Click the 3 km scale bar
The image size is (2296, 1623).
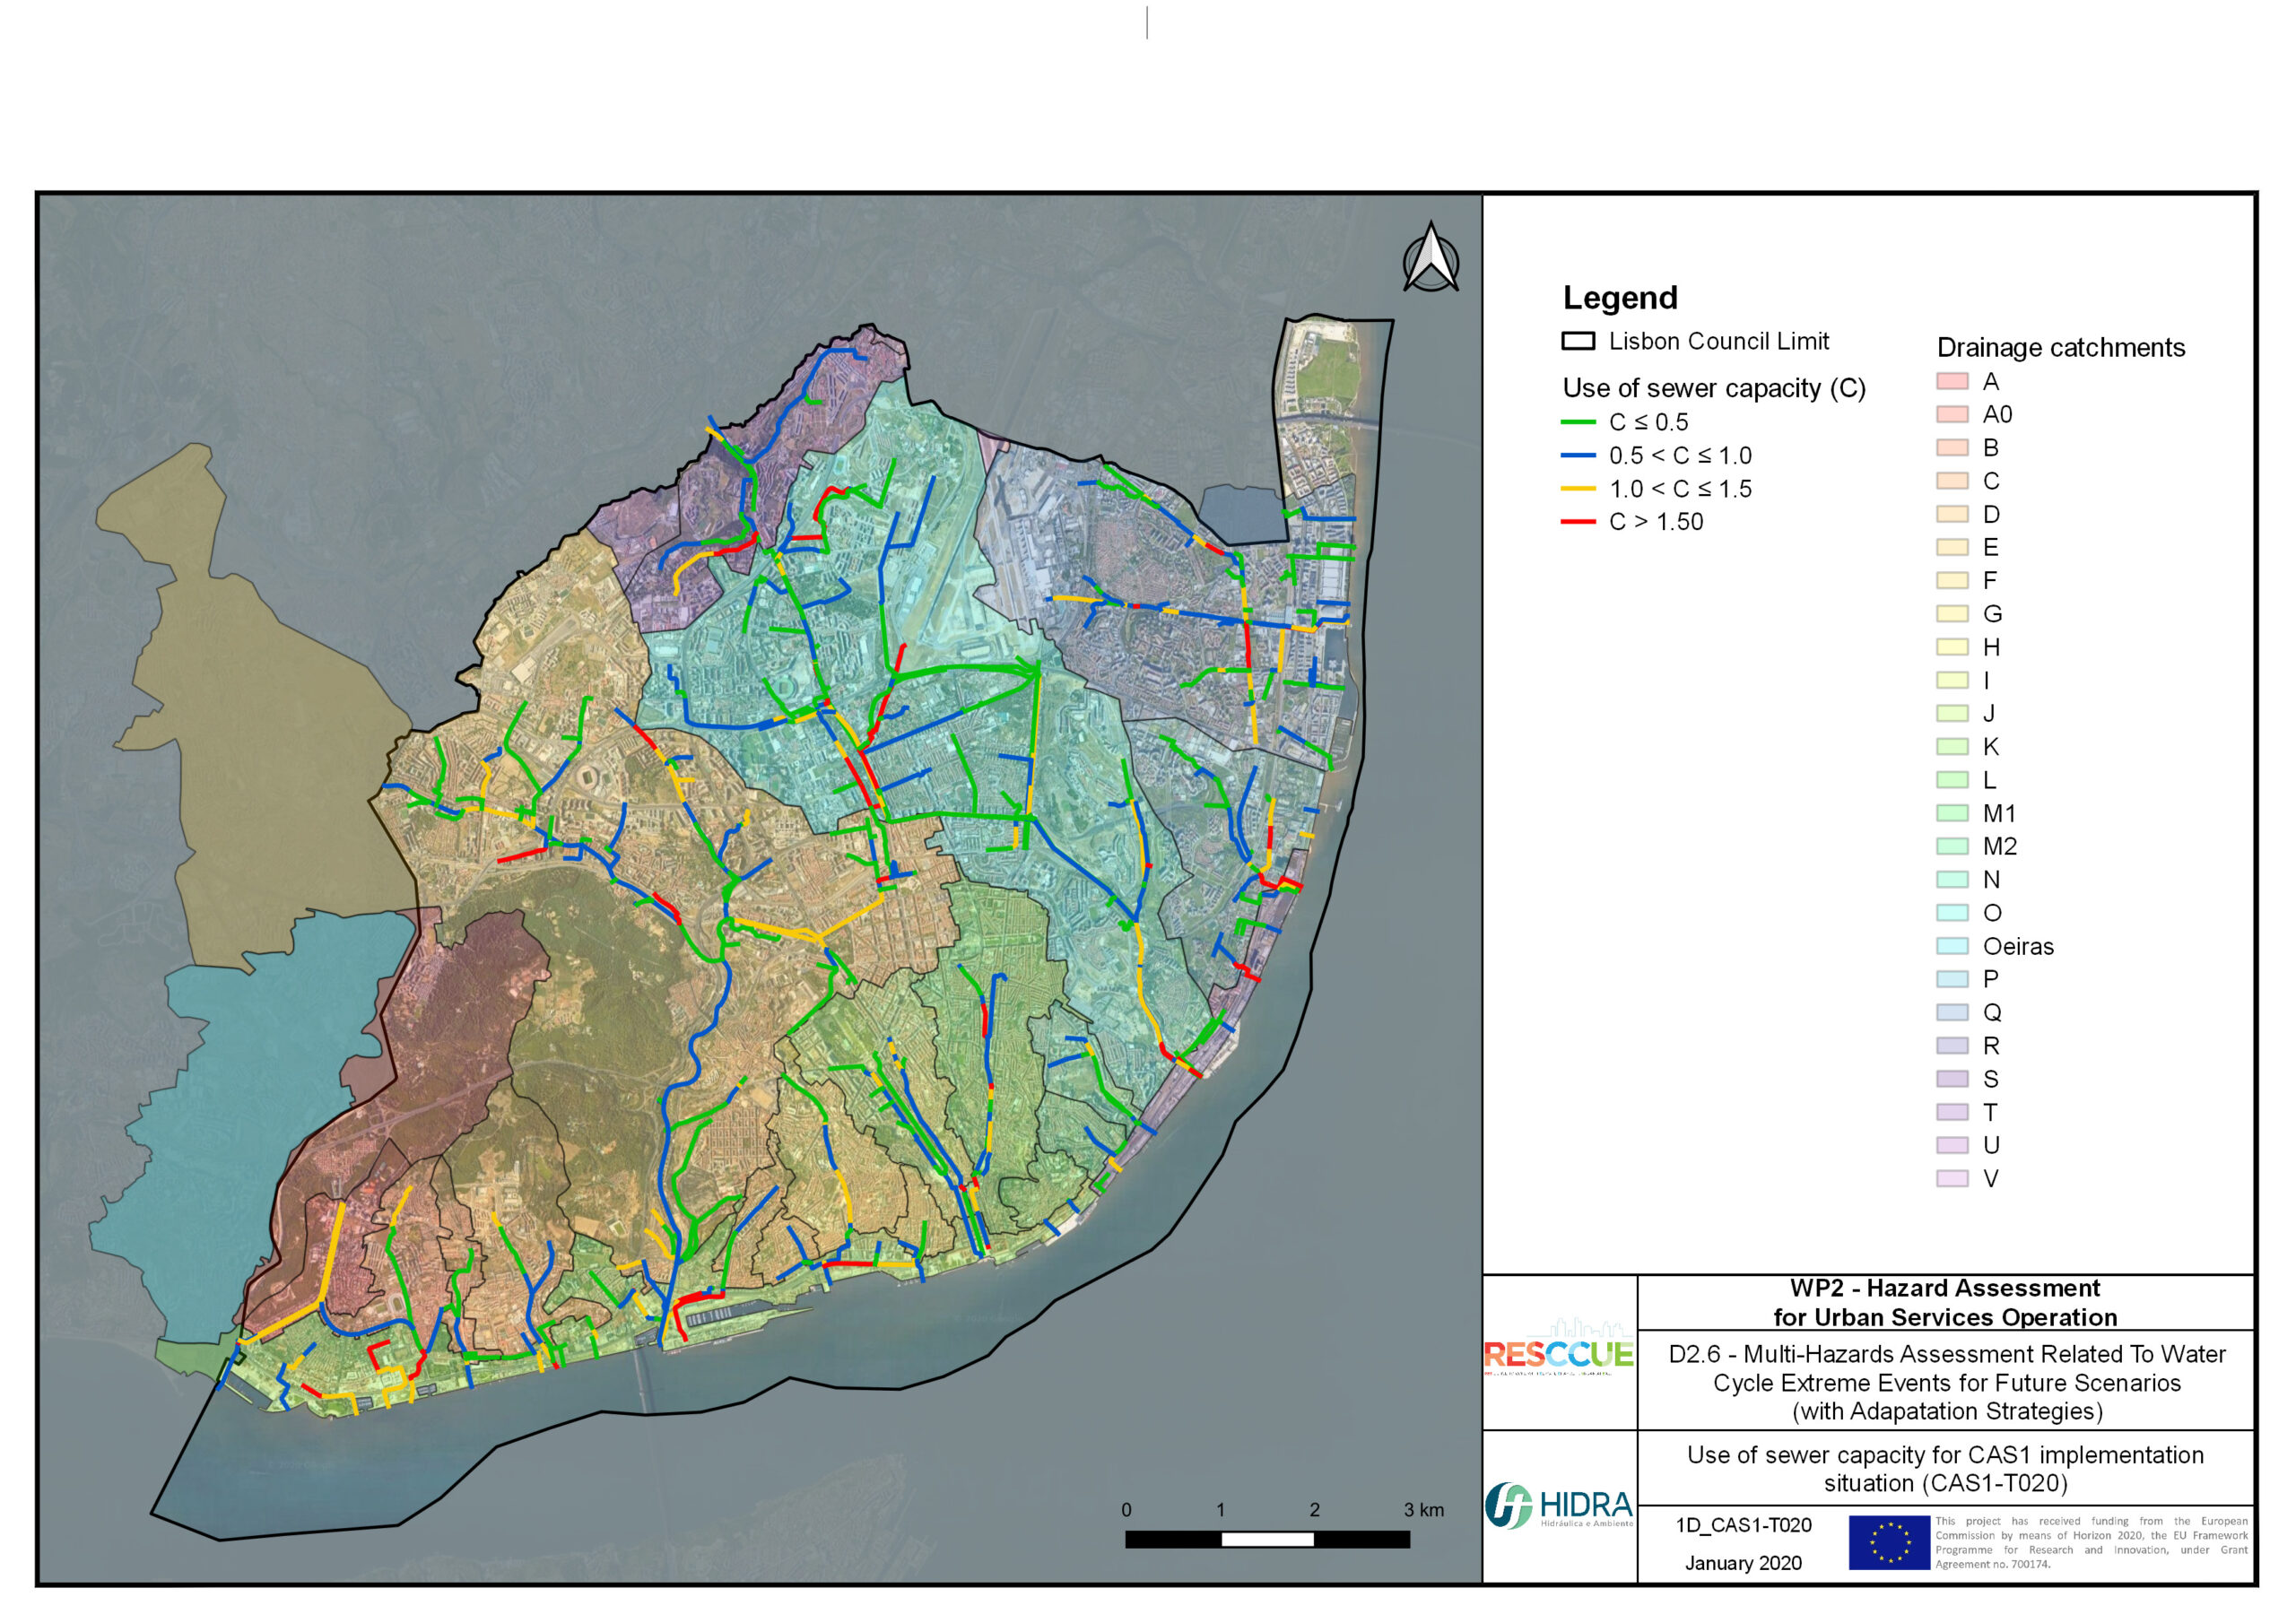click(x=1266, y=1539)
